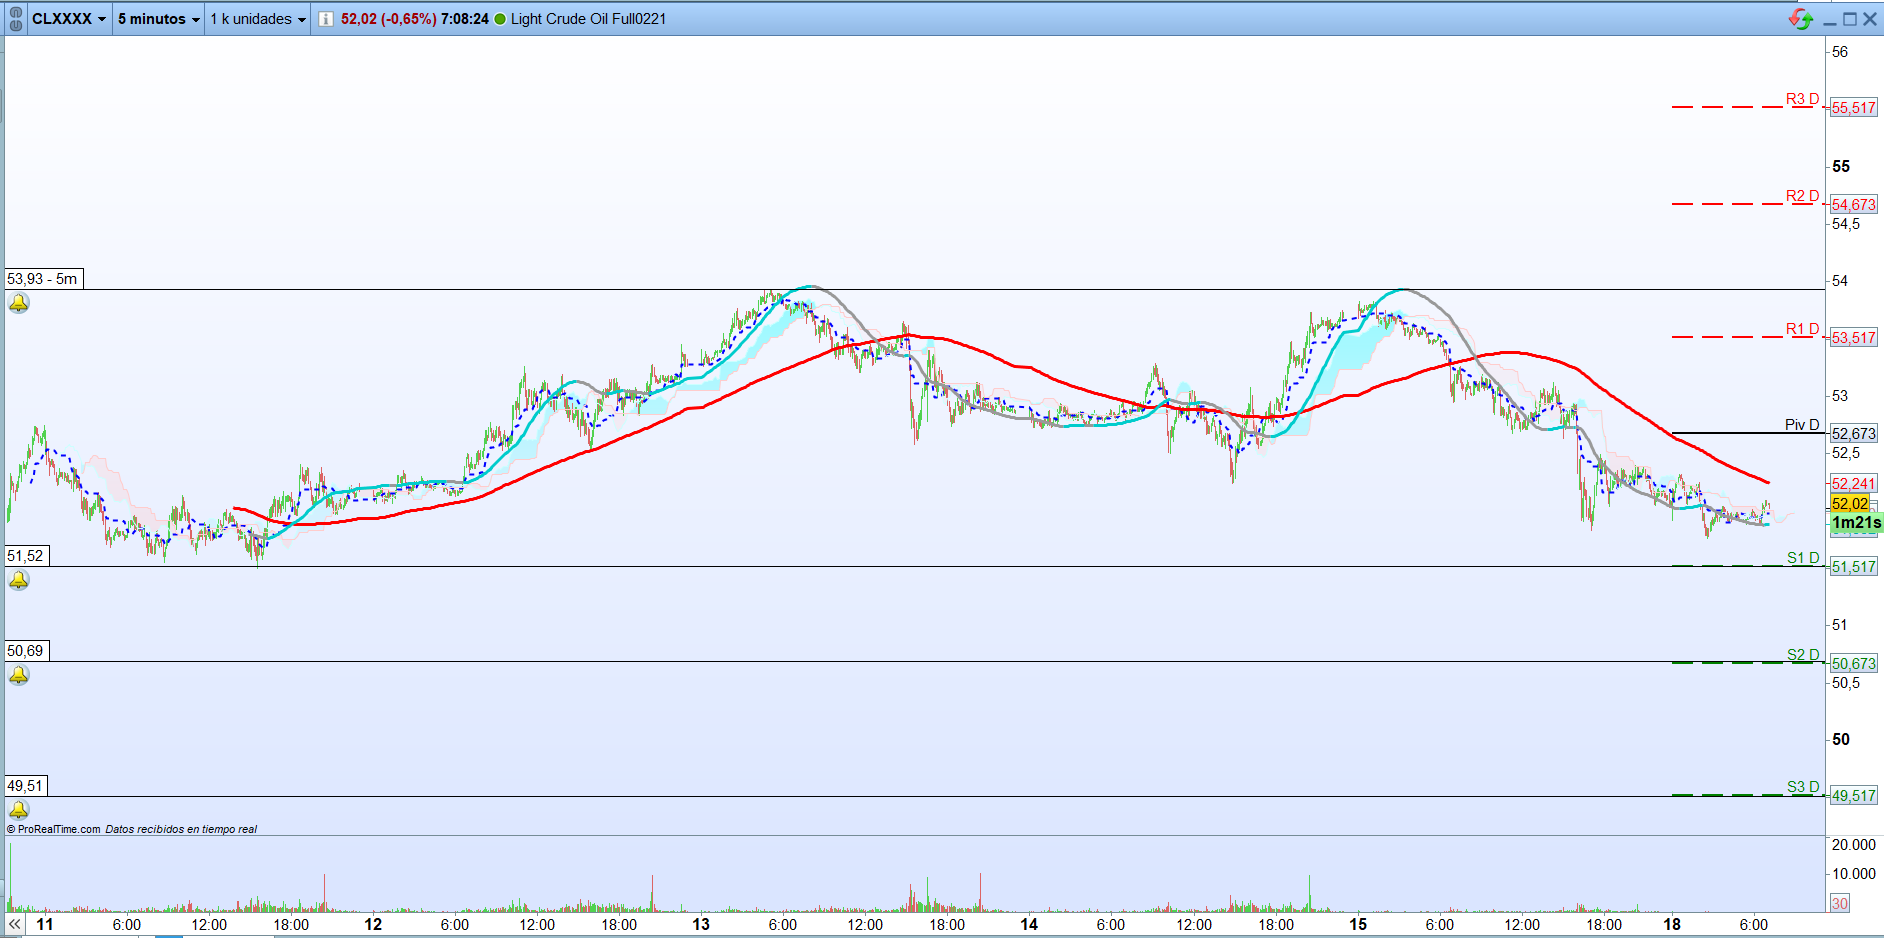Click date 11 on the time axis
1884x938 pixels.
coord(45,925)
